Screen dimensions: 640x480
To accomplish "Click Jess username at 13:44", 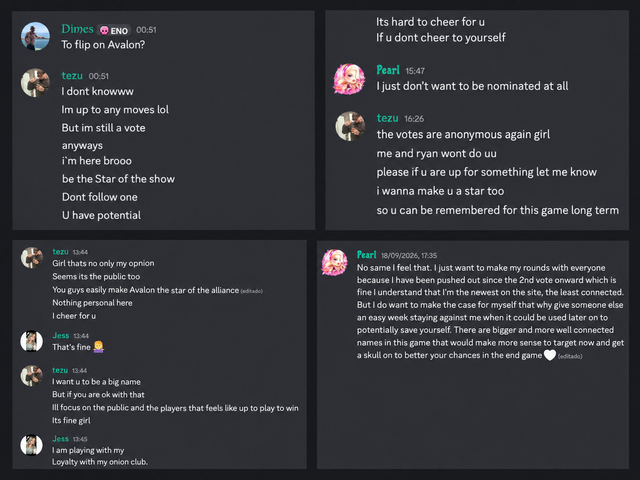I will tap(61, 336).
